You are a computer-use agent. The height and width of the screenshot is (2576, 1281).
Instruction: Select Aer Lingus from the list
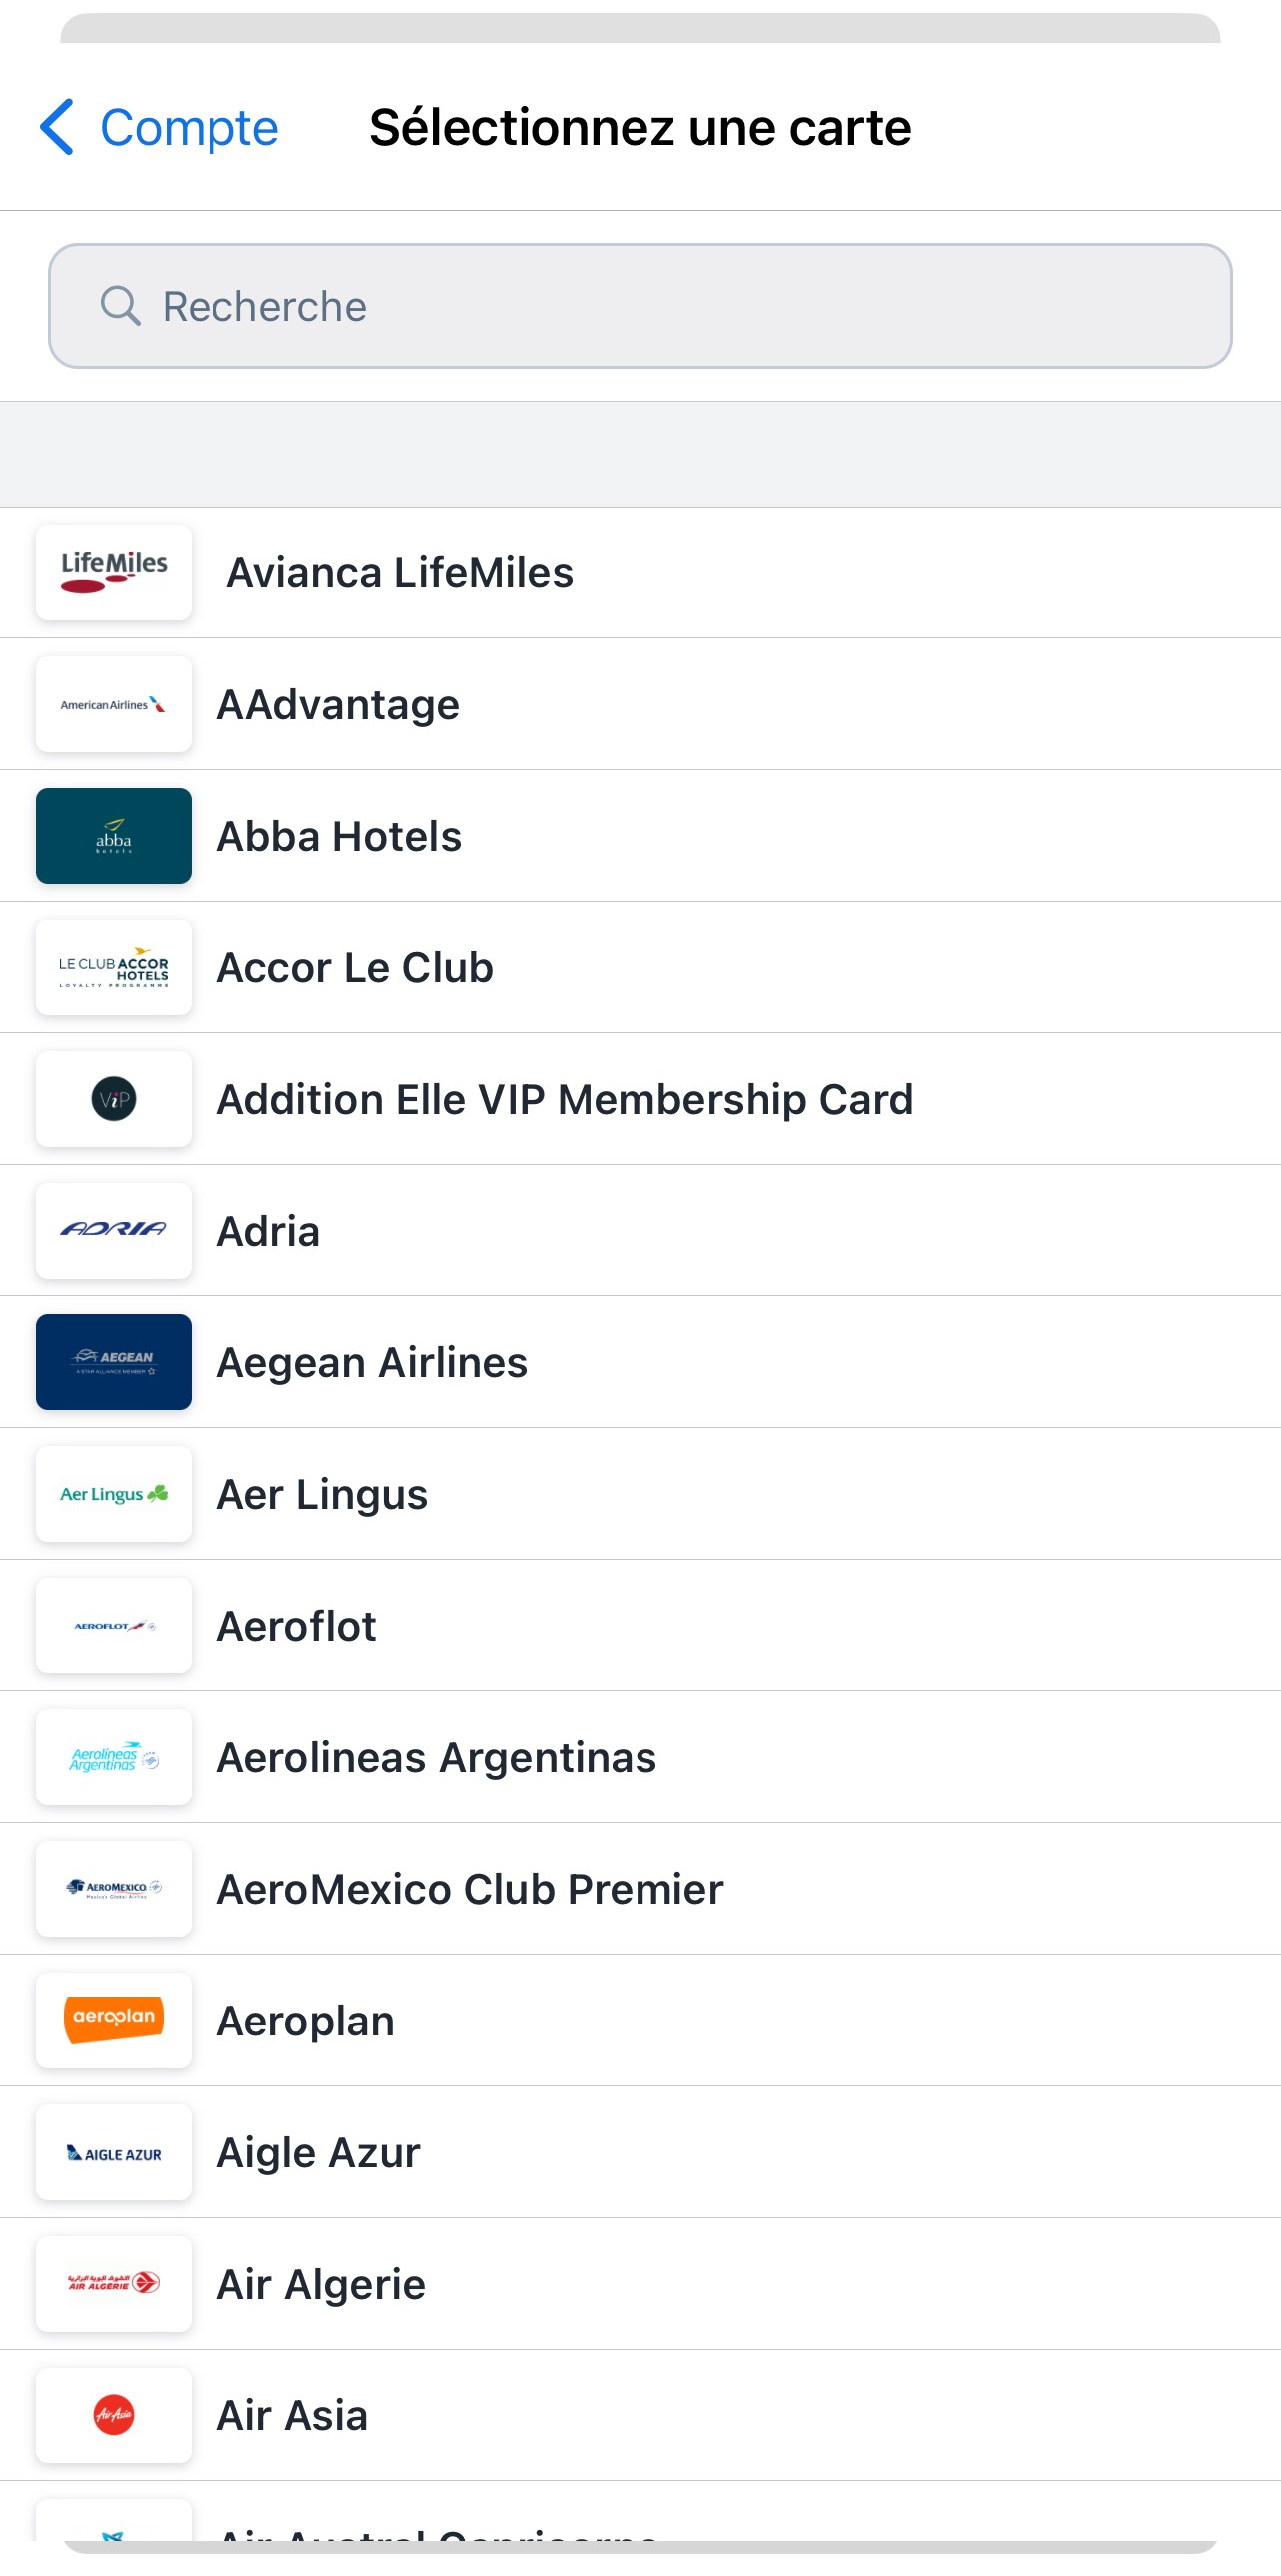click(x=640, y=1494)
